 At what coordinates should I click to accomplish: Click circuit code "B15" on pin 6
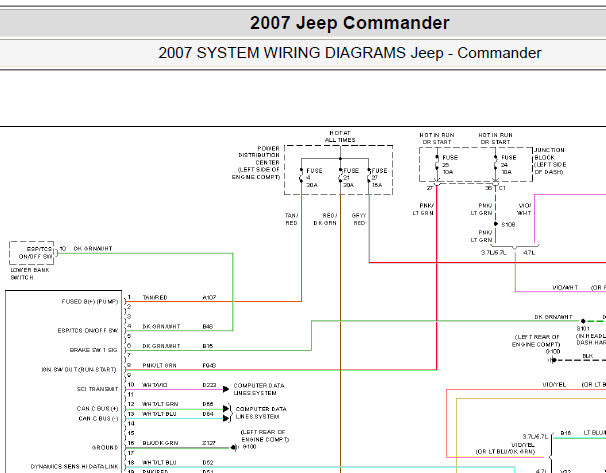(x=208, y=346)
